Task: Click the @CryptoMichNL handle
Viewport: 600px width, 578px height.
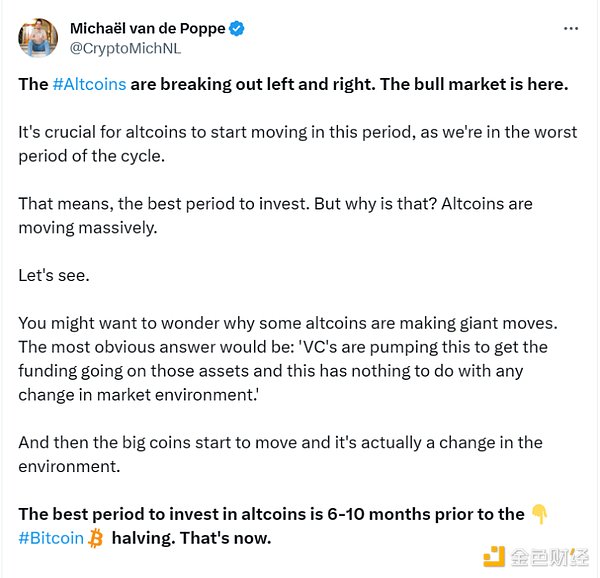Action: click(125, 47)
